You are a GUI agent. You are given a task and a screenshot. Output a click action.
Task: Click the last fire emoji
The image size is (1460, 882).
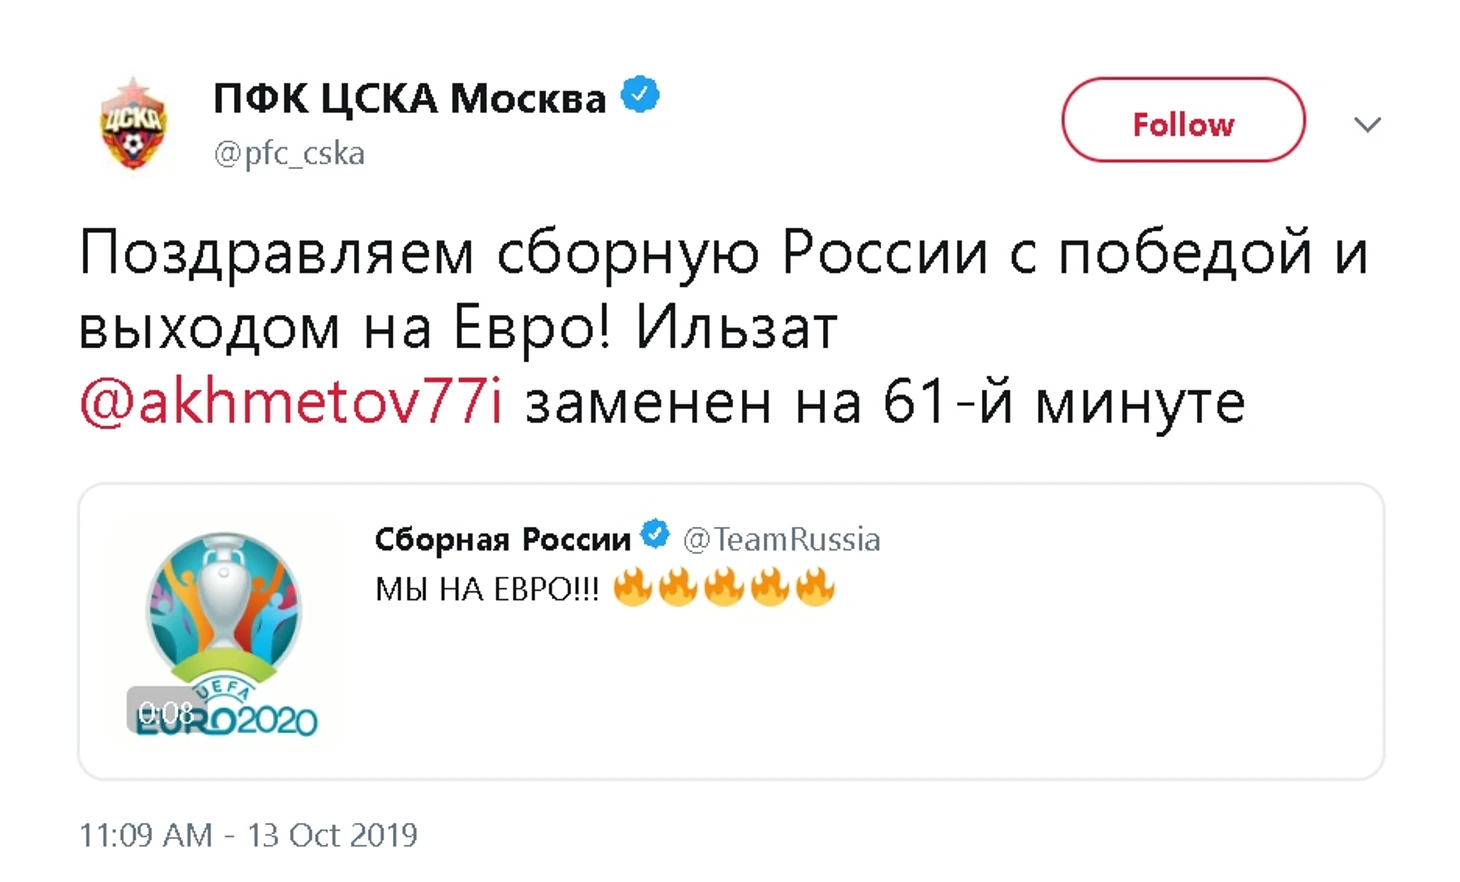click(814, 588)
